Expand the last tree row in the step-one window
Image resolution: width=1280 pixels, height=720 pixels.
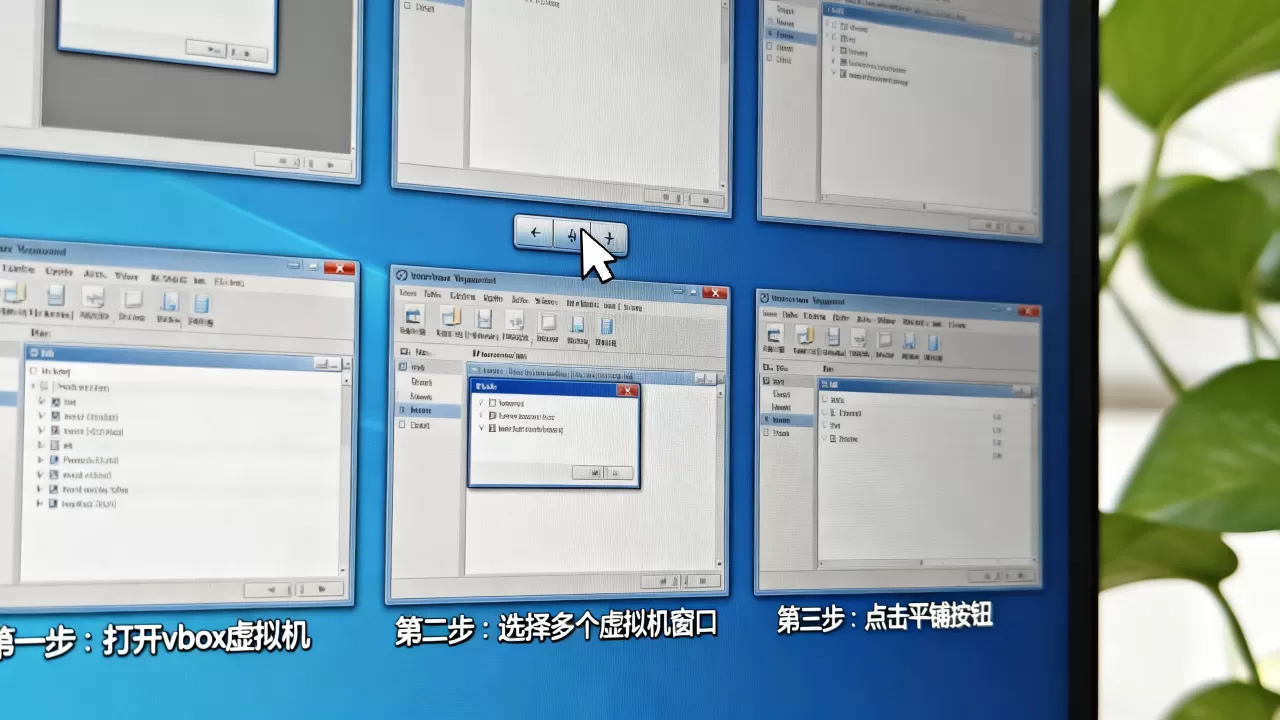click(39, 504)
